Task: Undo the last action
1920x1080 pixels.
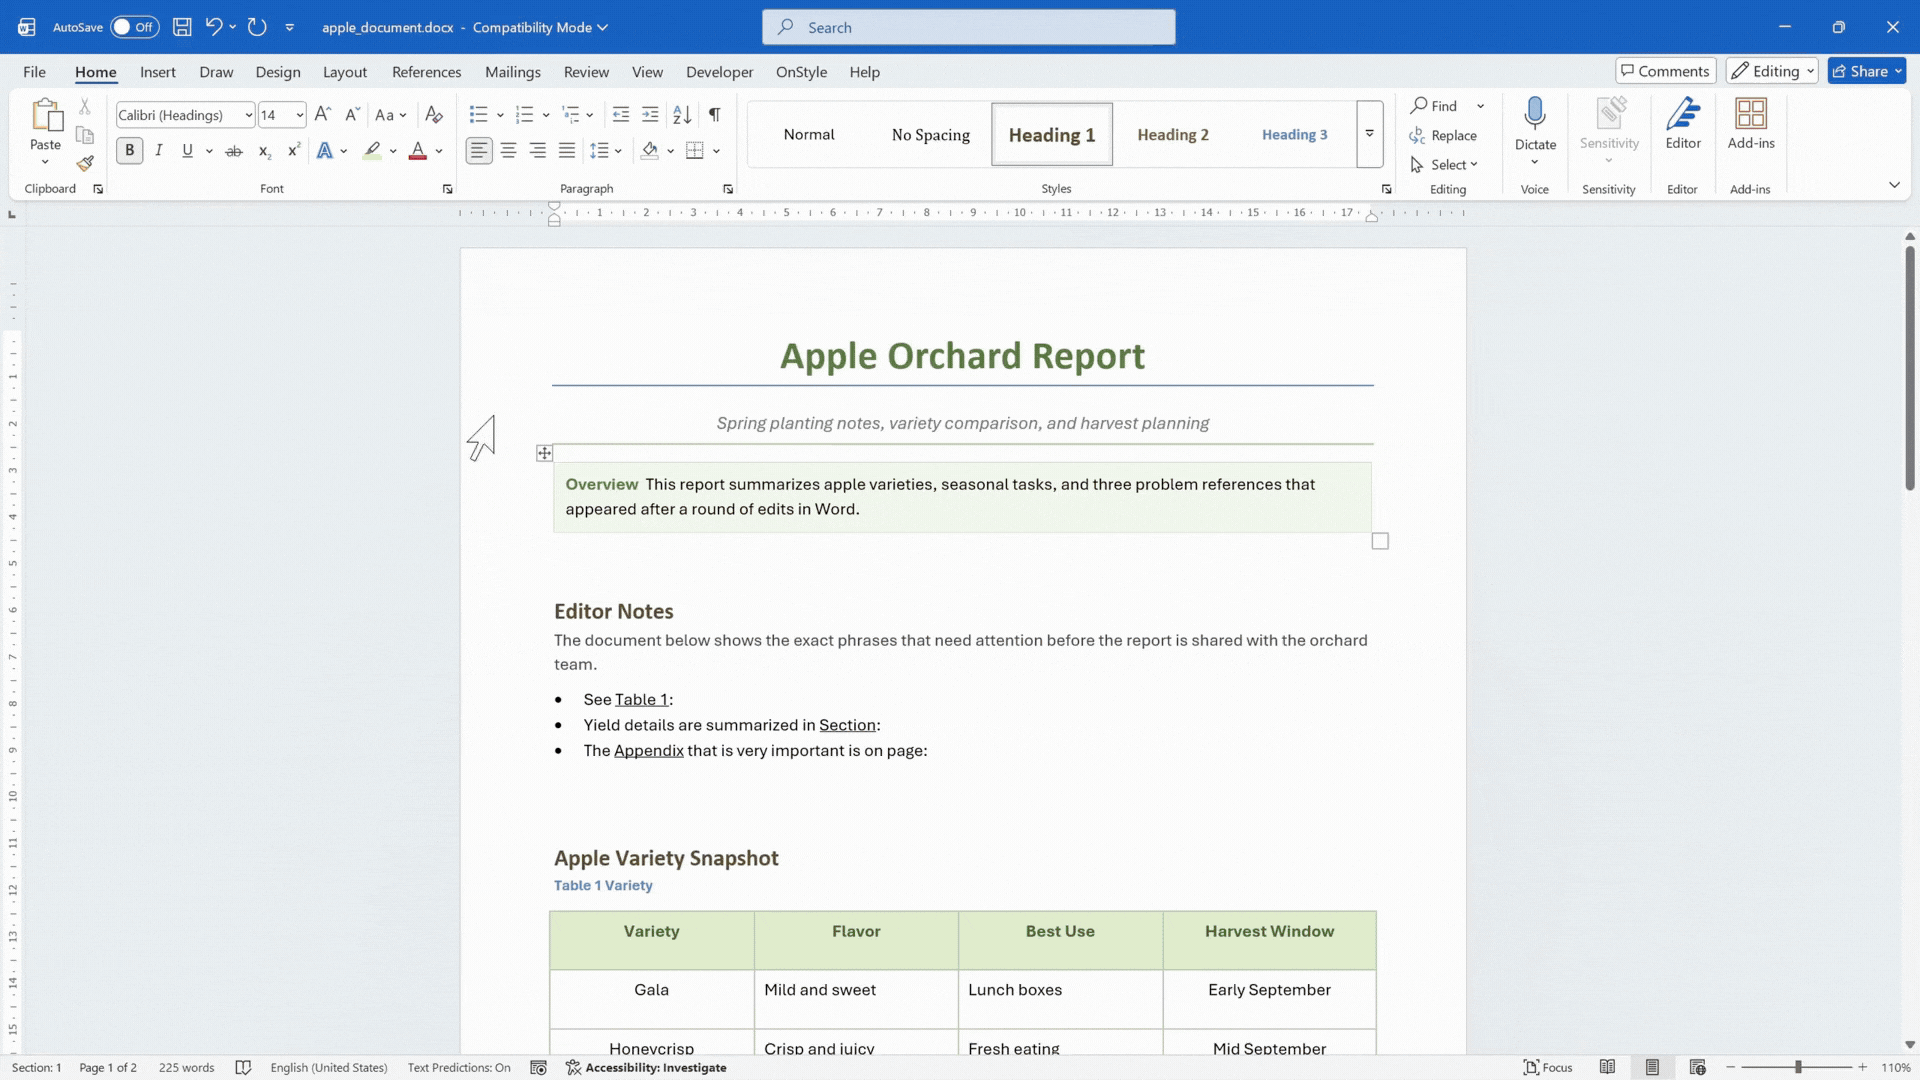Action: (x=213, y=27)
